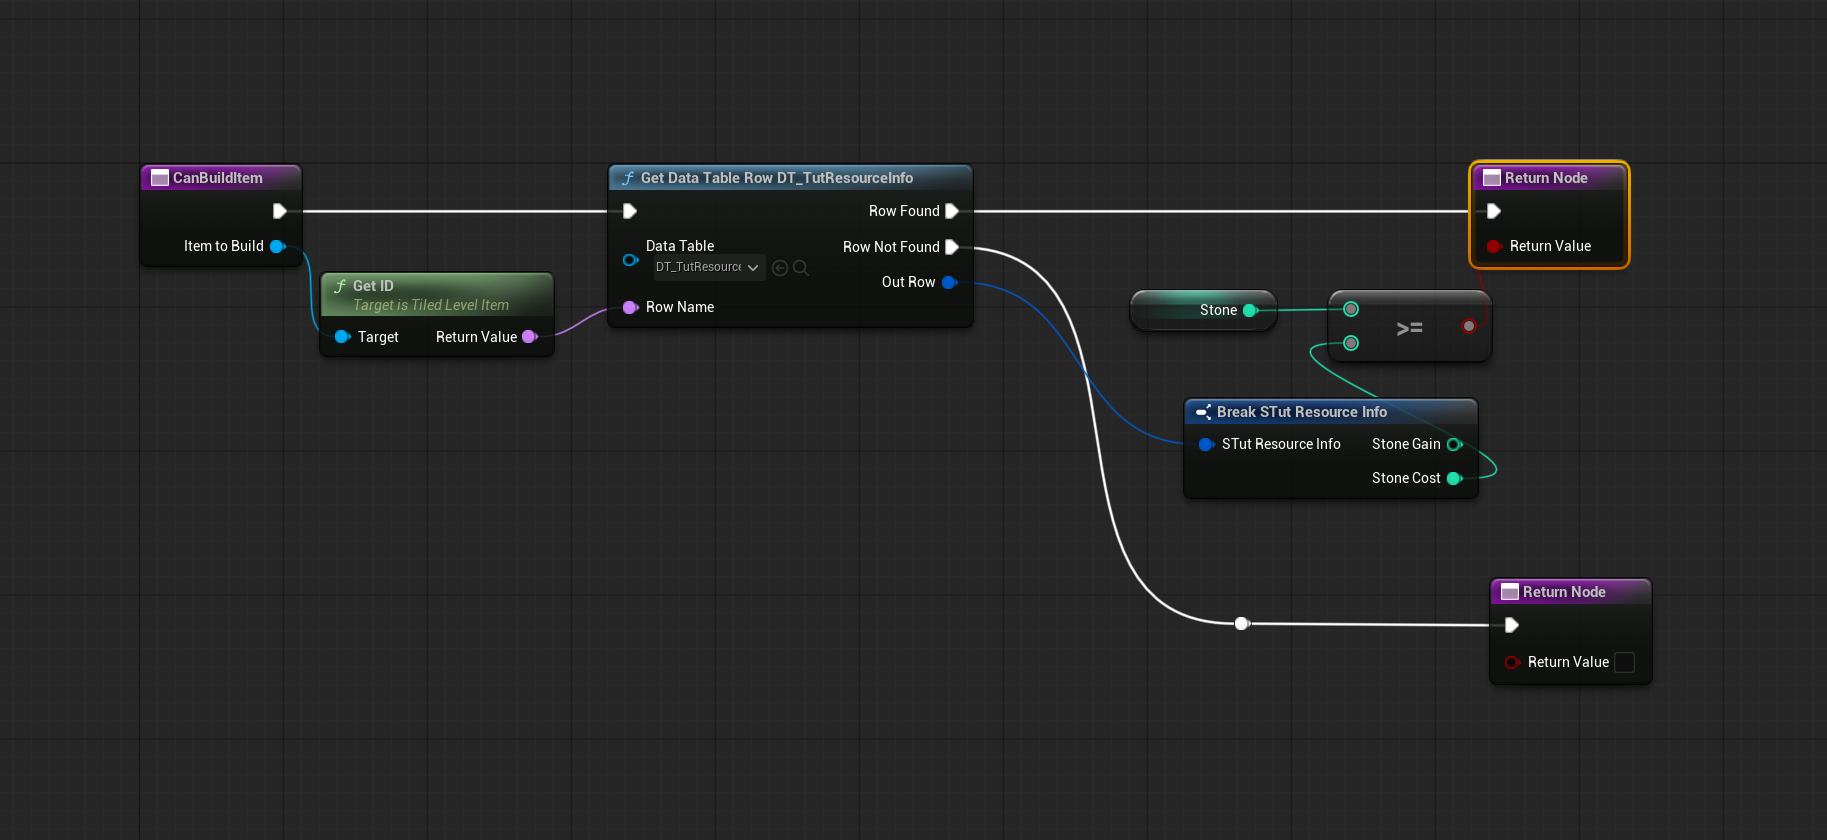Click the Item to Build output pin
Image resolution: width=1827 pixels, height=840 pixels.
tap(277, 247)
